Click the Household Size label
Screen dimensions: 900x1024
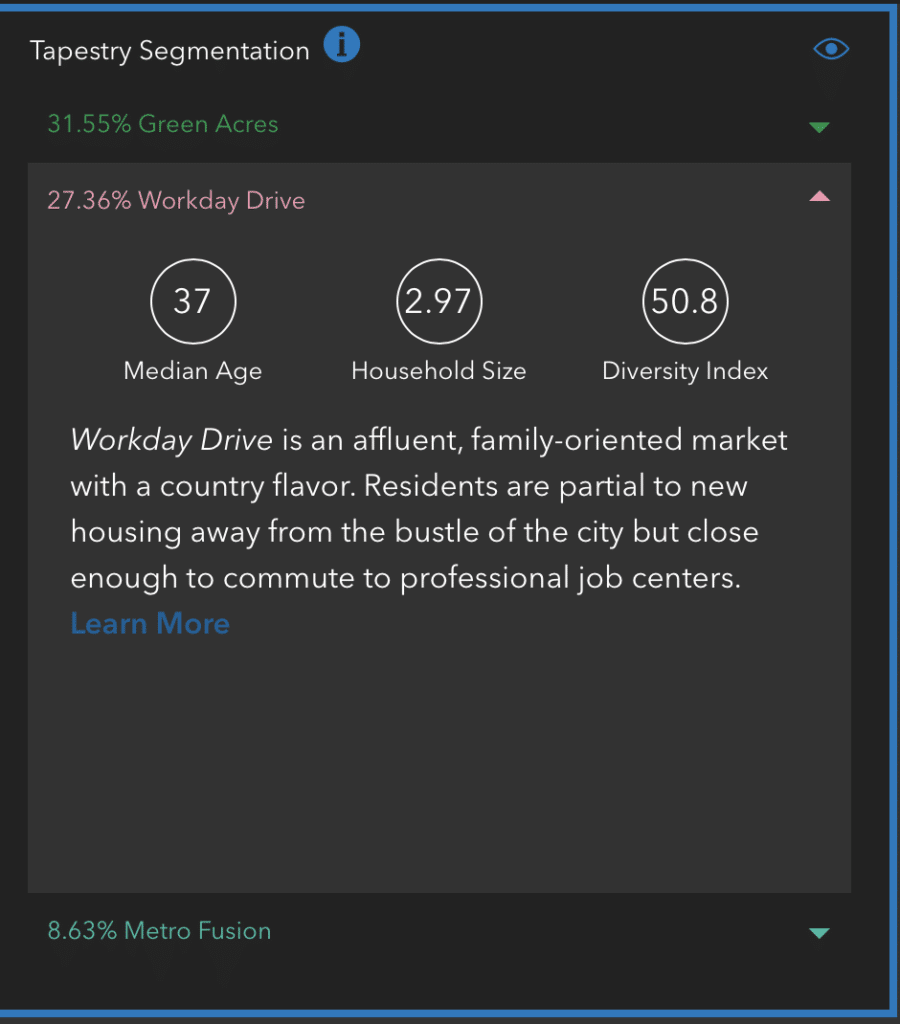[439, 371]
